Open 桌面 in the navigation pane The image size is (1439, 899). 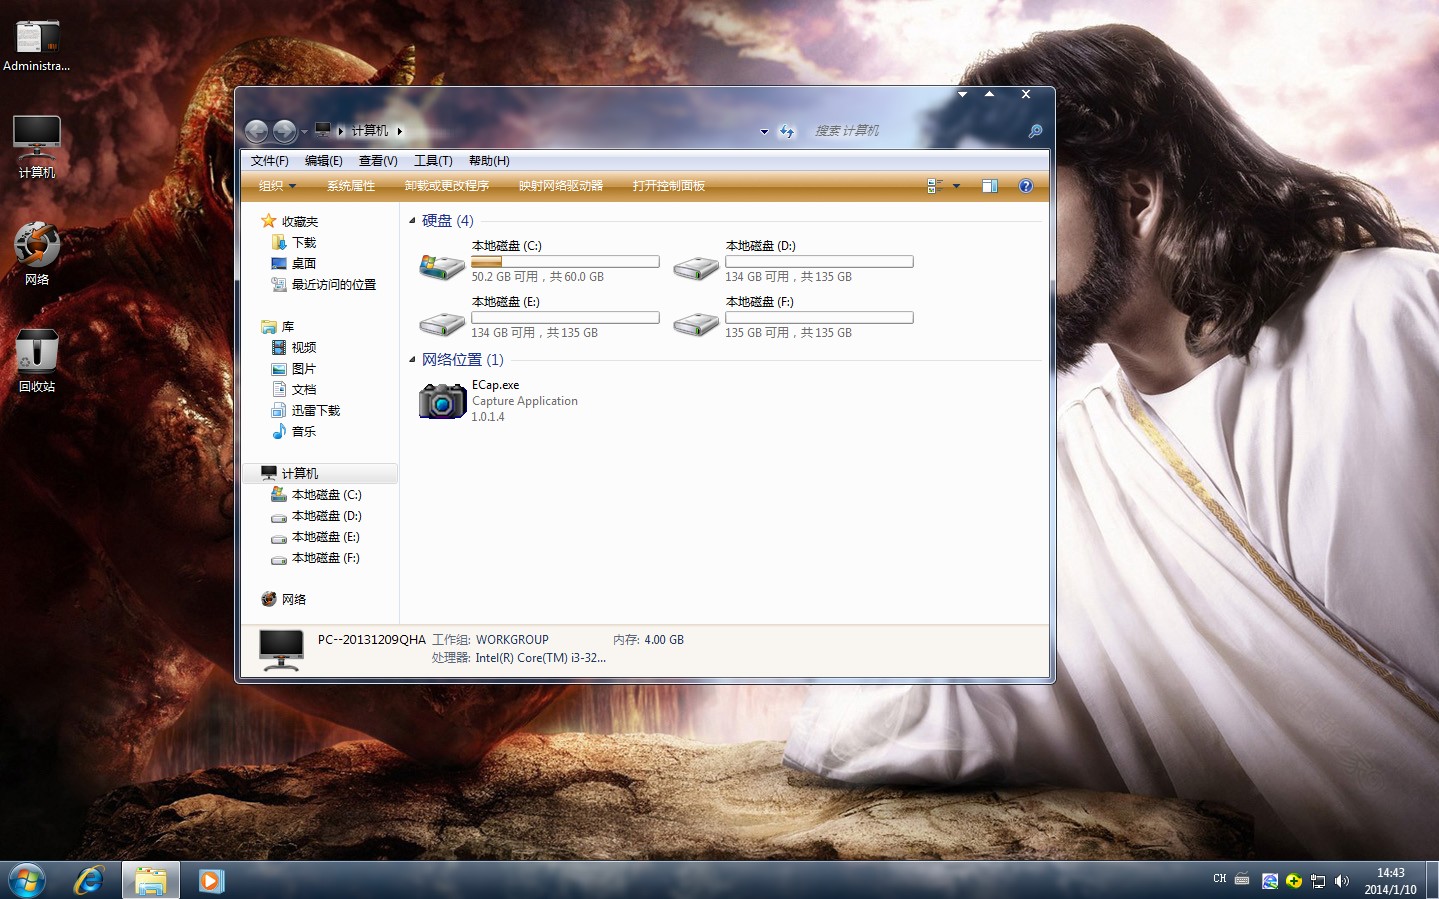point(294,264)
